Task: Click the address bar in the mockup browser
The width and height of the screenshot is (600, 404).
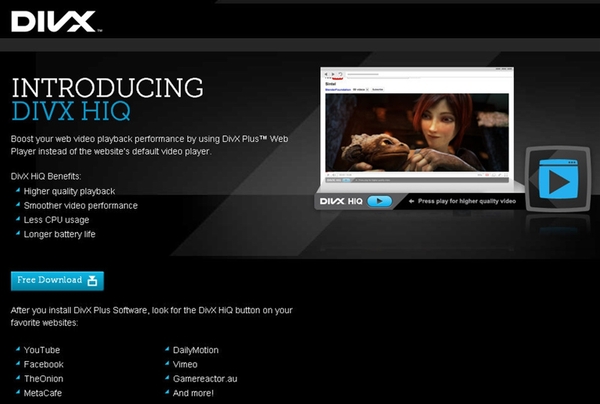Action: tap(429, 74)
